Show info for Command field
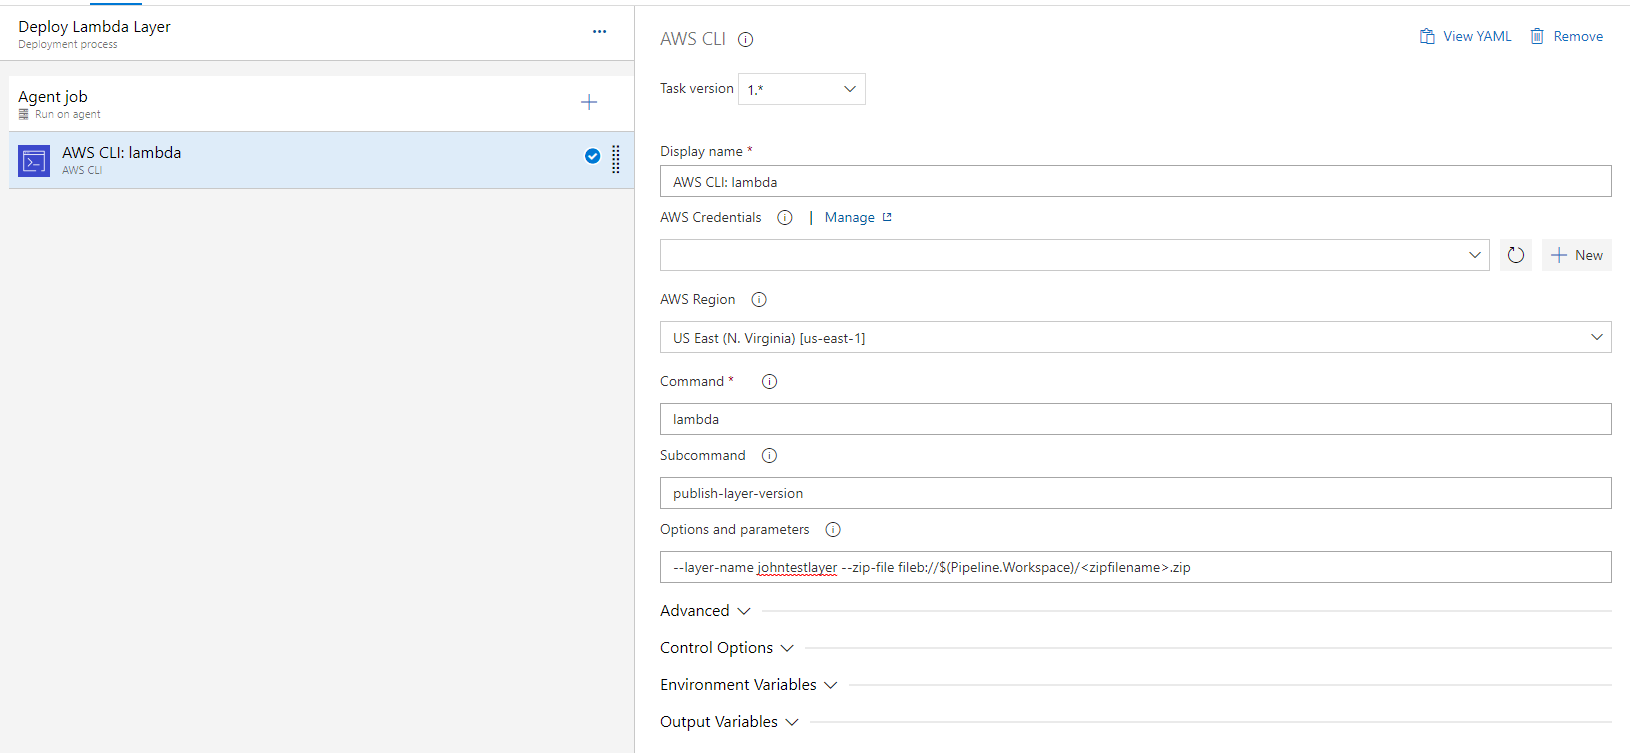Viewport: 1630px width, 753px height. tap(769, 382)
